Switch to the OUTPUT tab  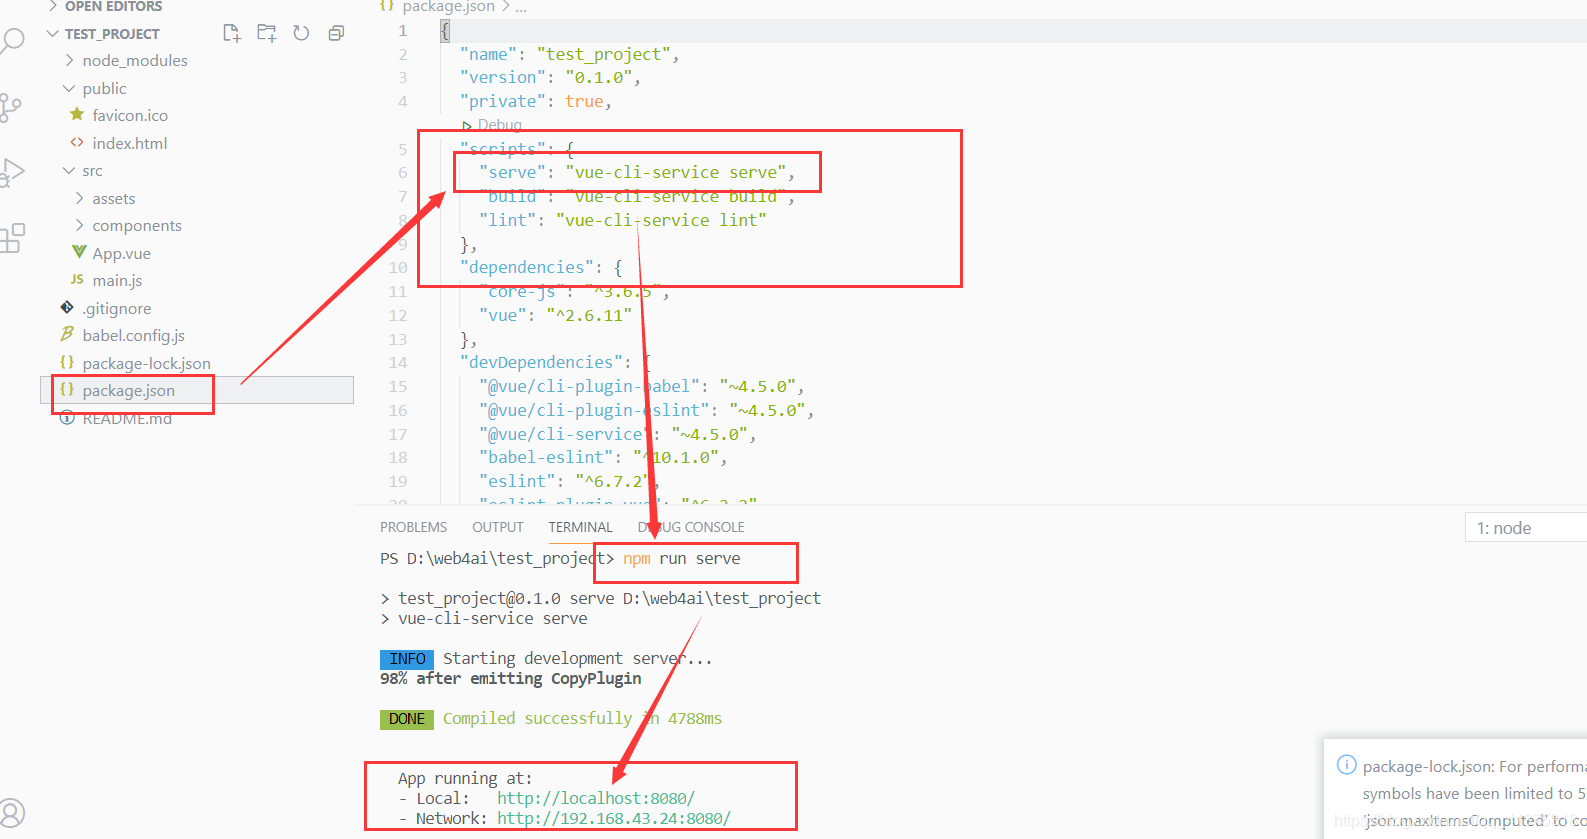click(497, 527)
